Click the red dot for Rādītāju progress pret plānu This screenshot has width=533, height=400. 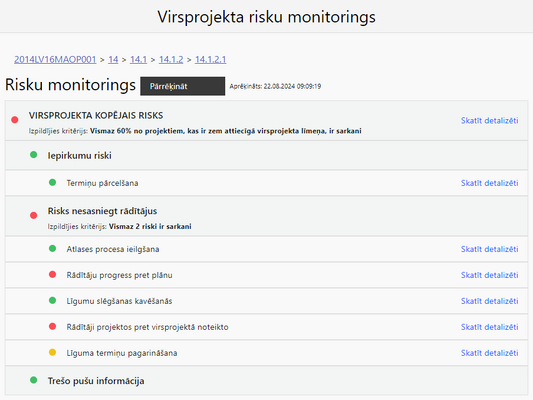point(52,274)
